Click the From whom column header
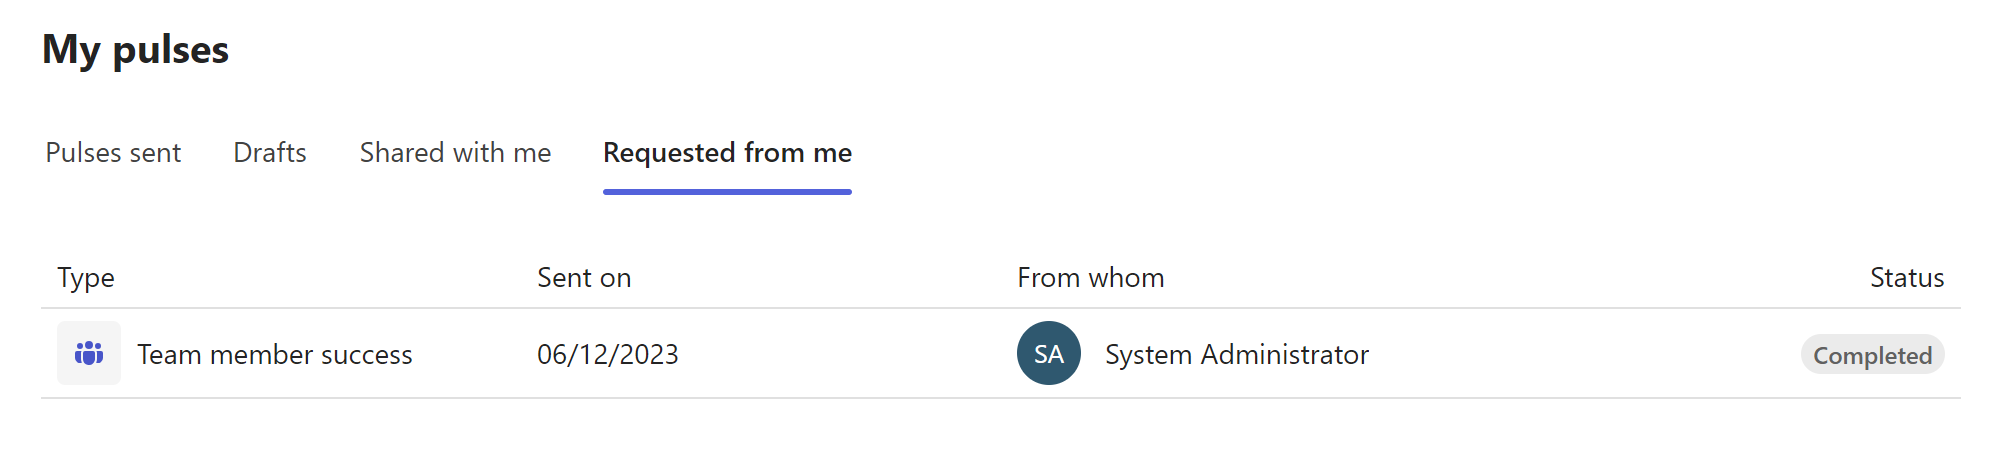 pos(1090,278)
